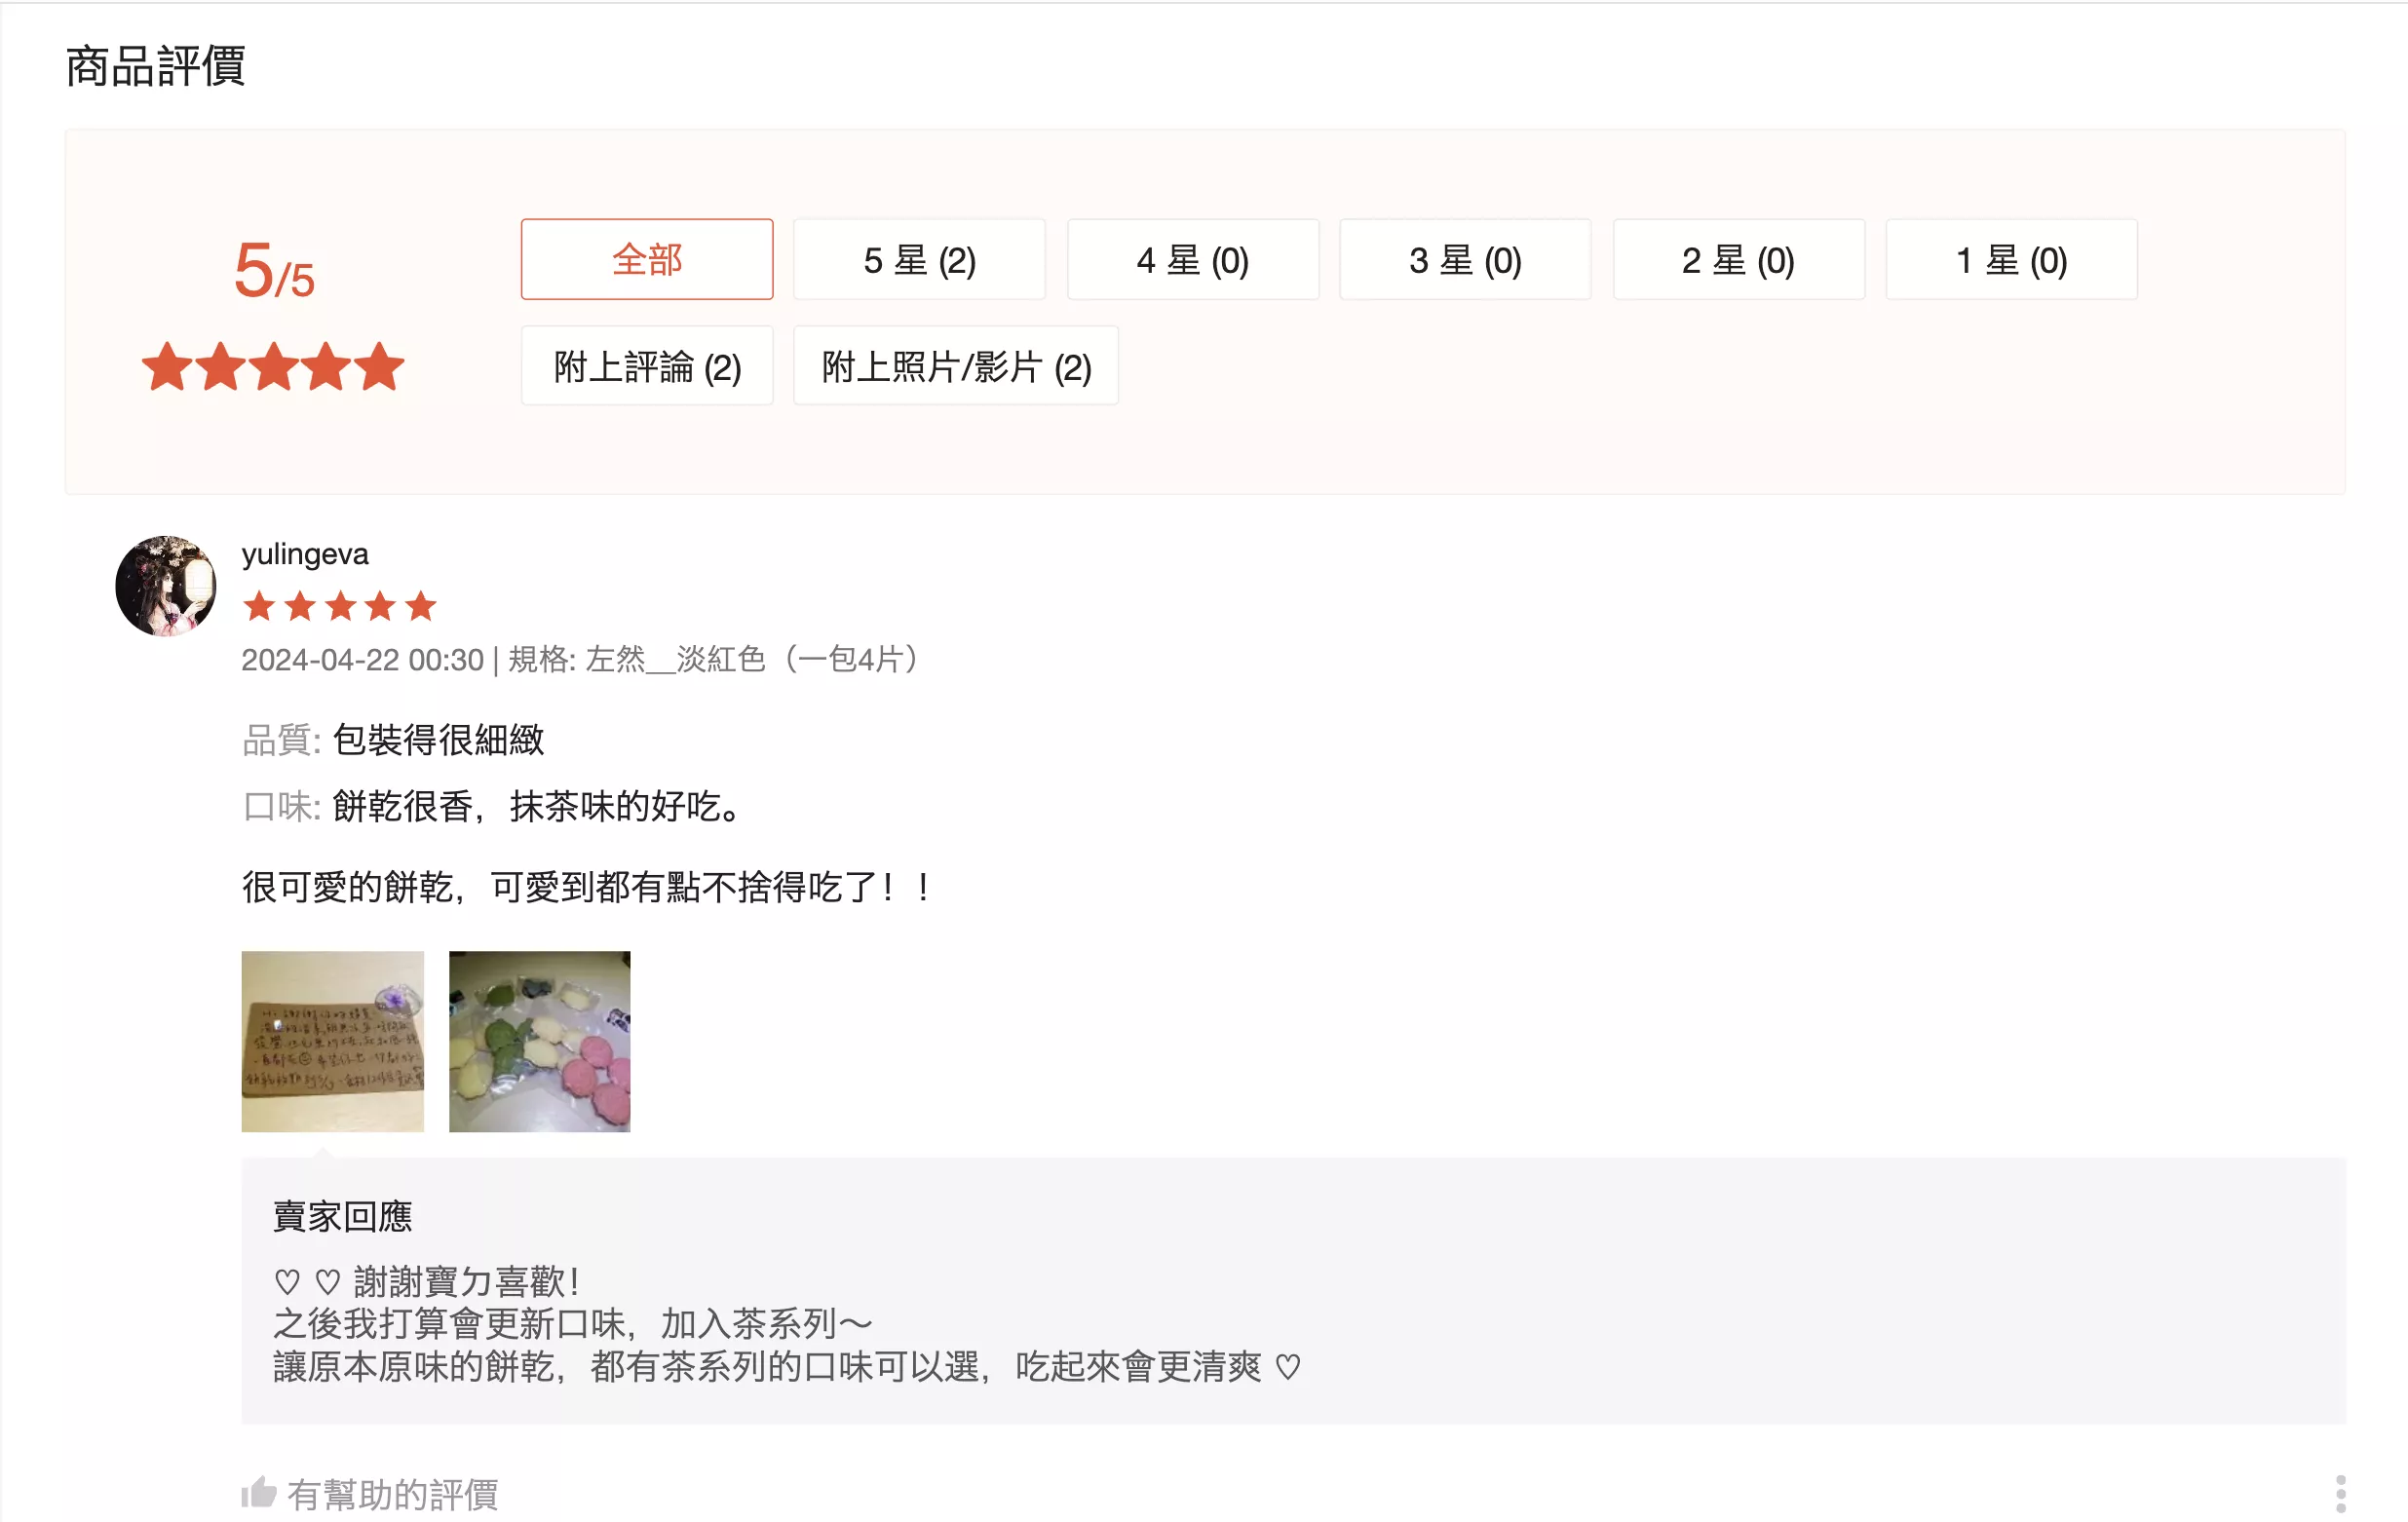Filter reviews by 5 星 (2)
This screenshot has width=2408, height=1522.
click(x=919, y=259)
